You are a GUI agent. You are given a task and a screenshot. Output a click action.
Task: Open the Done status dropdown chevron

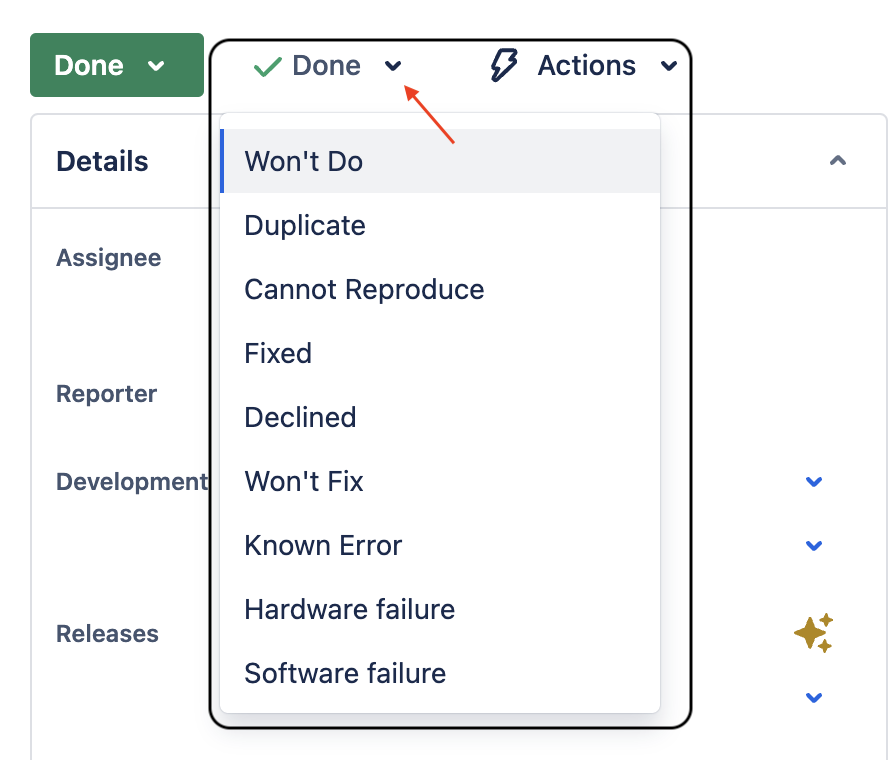(x=393, y=66)
